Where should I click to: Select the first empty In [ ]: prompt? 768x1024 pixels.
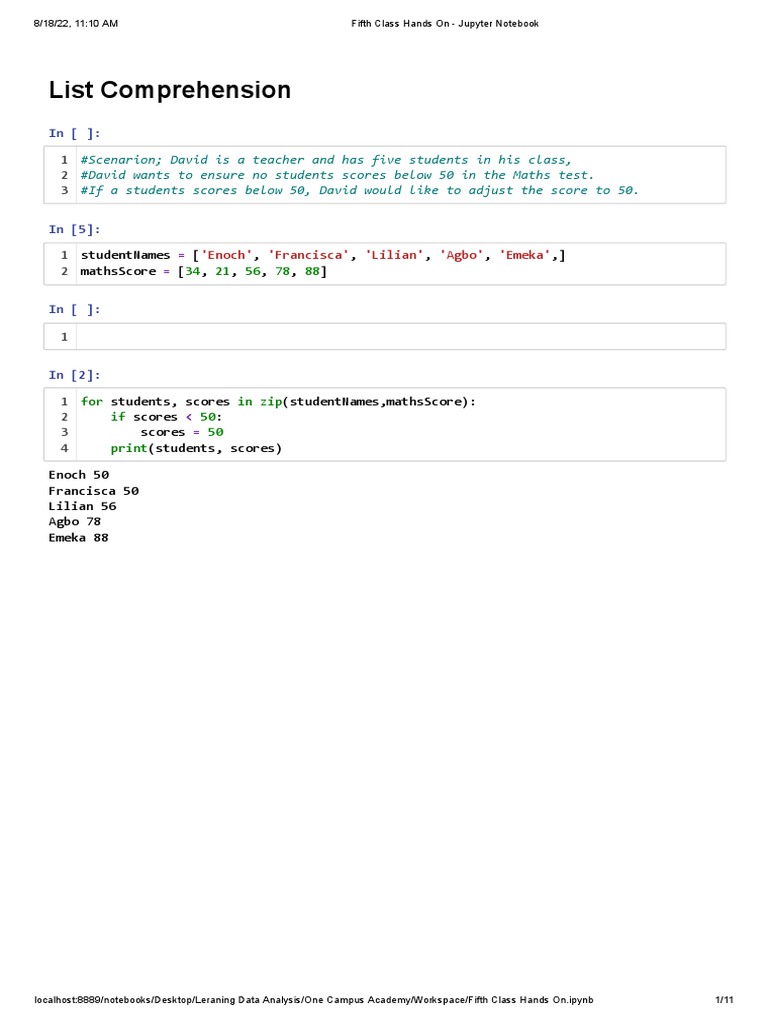(x=74, y=133)
